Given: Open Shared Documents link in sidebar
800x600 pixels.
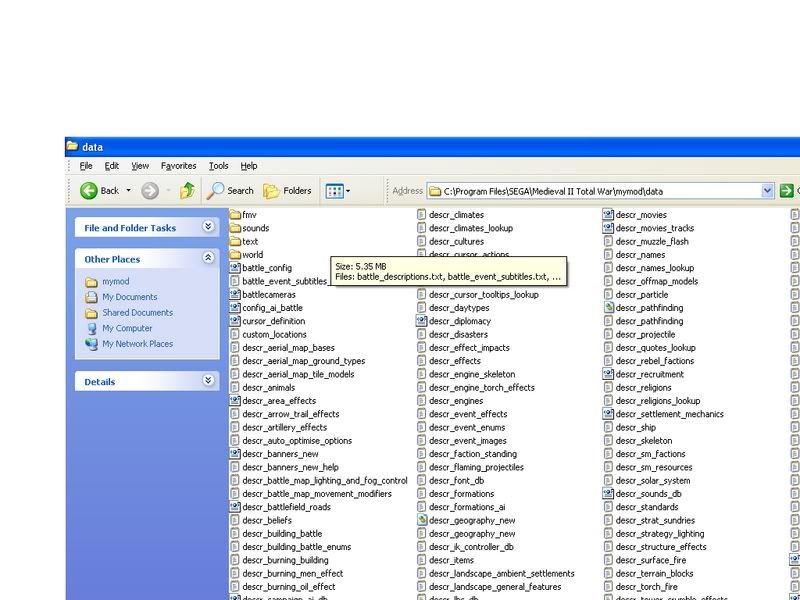Looking at the screenshot, I should pos(137,313).
